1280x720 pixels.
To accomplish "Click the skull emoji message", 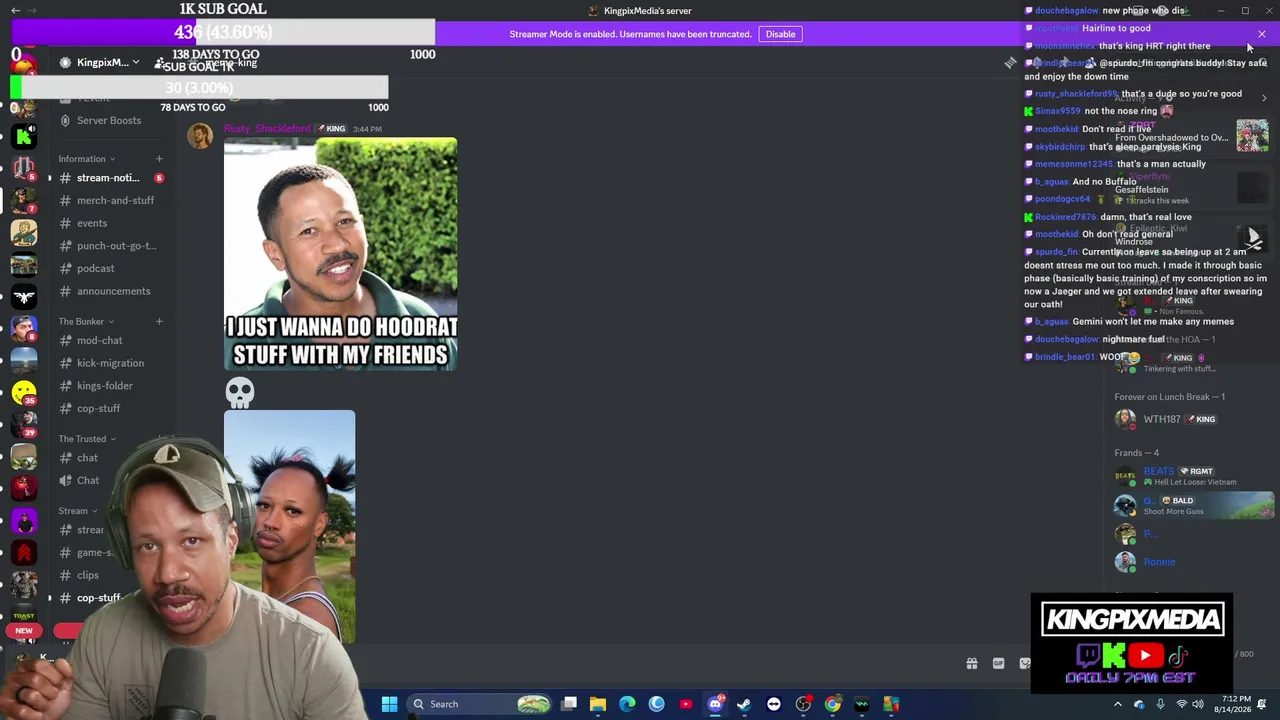I will point(240,393).
